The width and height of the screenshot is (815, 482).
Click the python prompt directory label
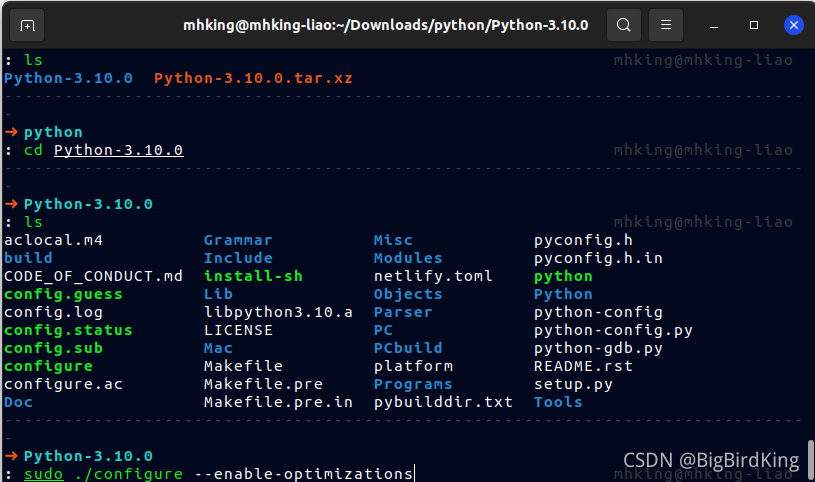tap(54, 132)
